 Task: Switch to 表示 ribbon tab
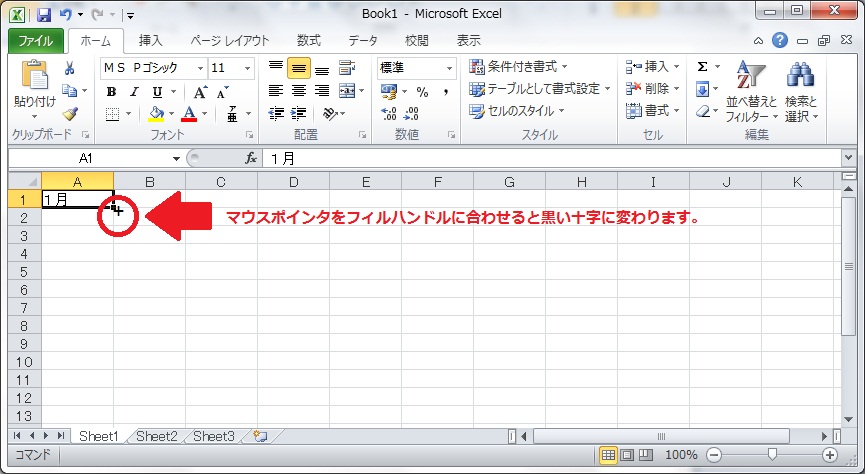[468, 40]
